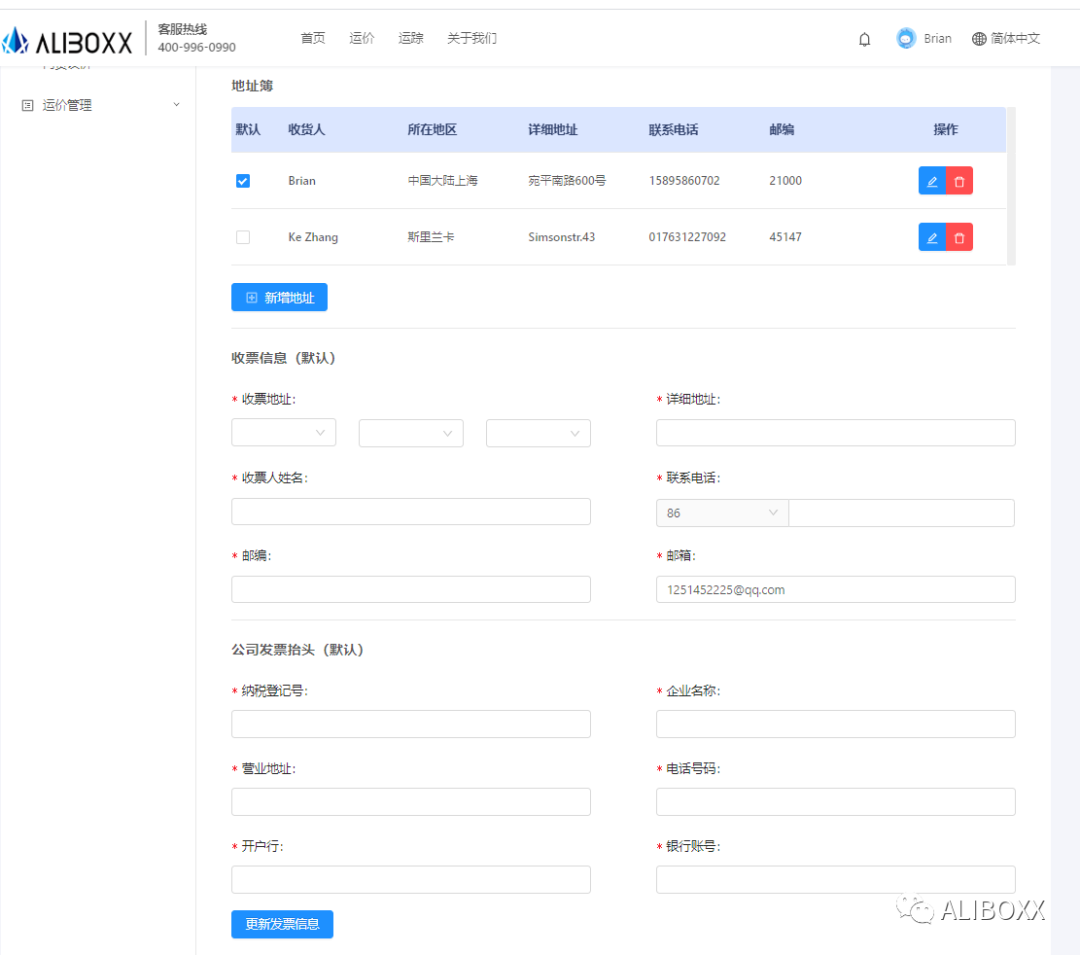Click the 纳税登记号 input field
Image resolution: width=1080 pixels, height=955 pixels.
(411, 724)
